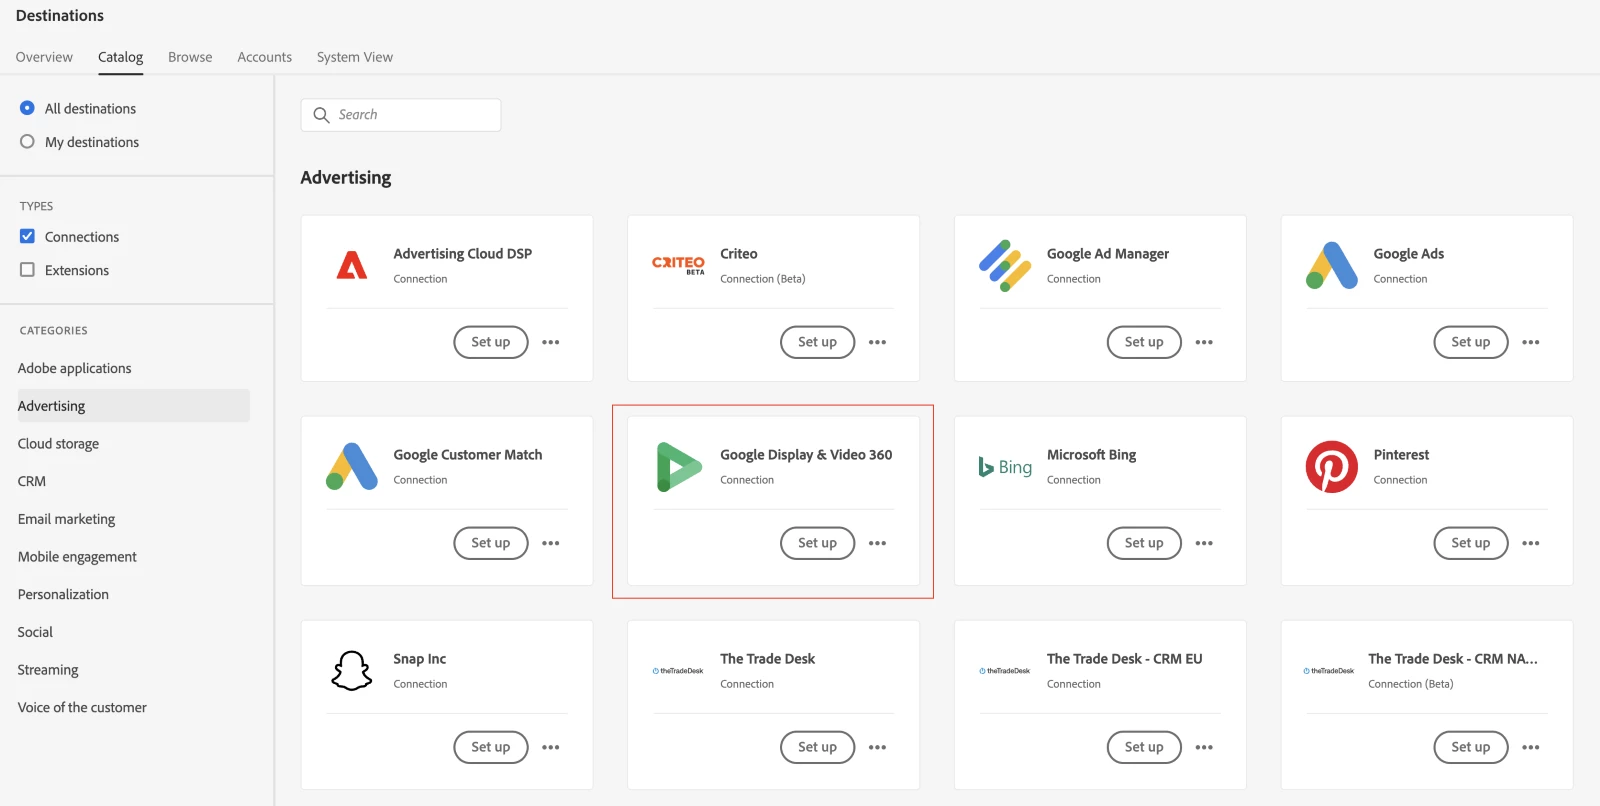Check the Extensions checkbox
The height and width of the screenshot is (806, 1600).
27,270
